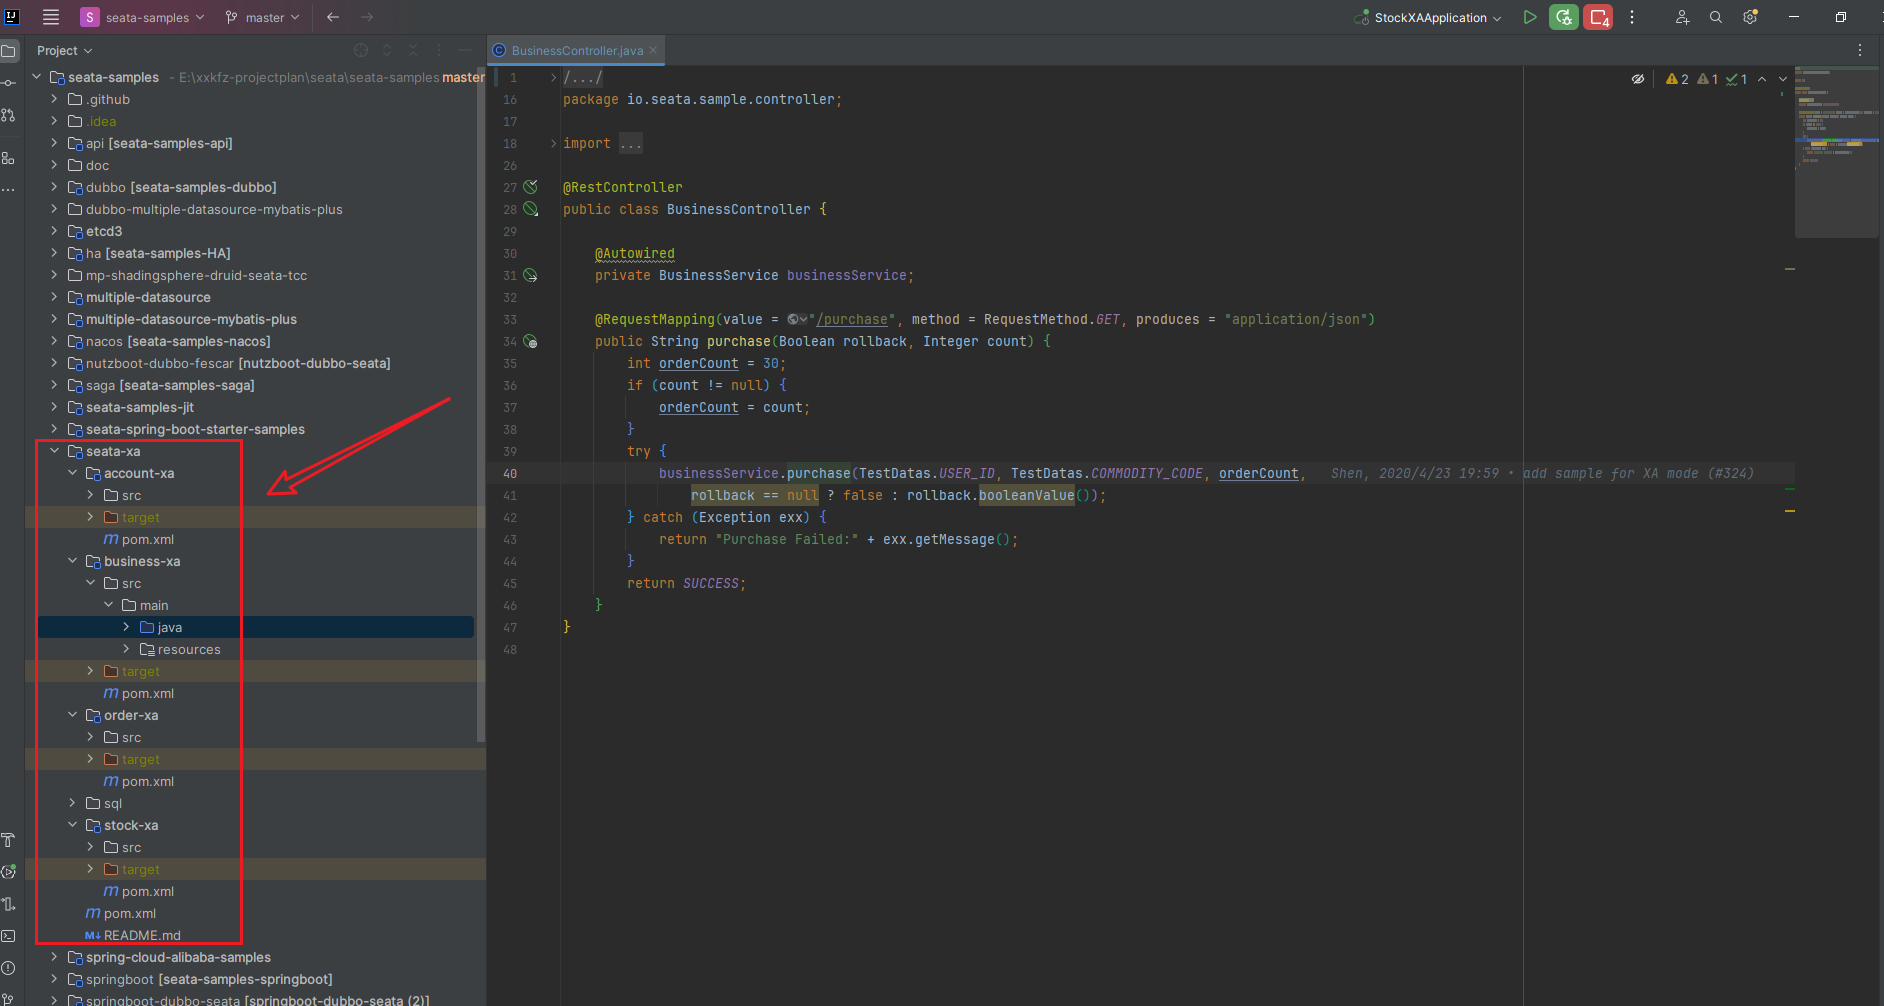Toggle the Project tool window button
1884x1006 pixels.
click(x=9, y=51)
